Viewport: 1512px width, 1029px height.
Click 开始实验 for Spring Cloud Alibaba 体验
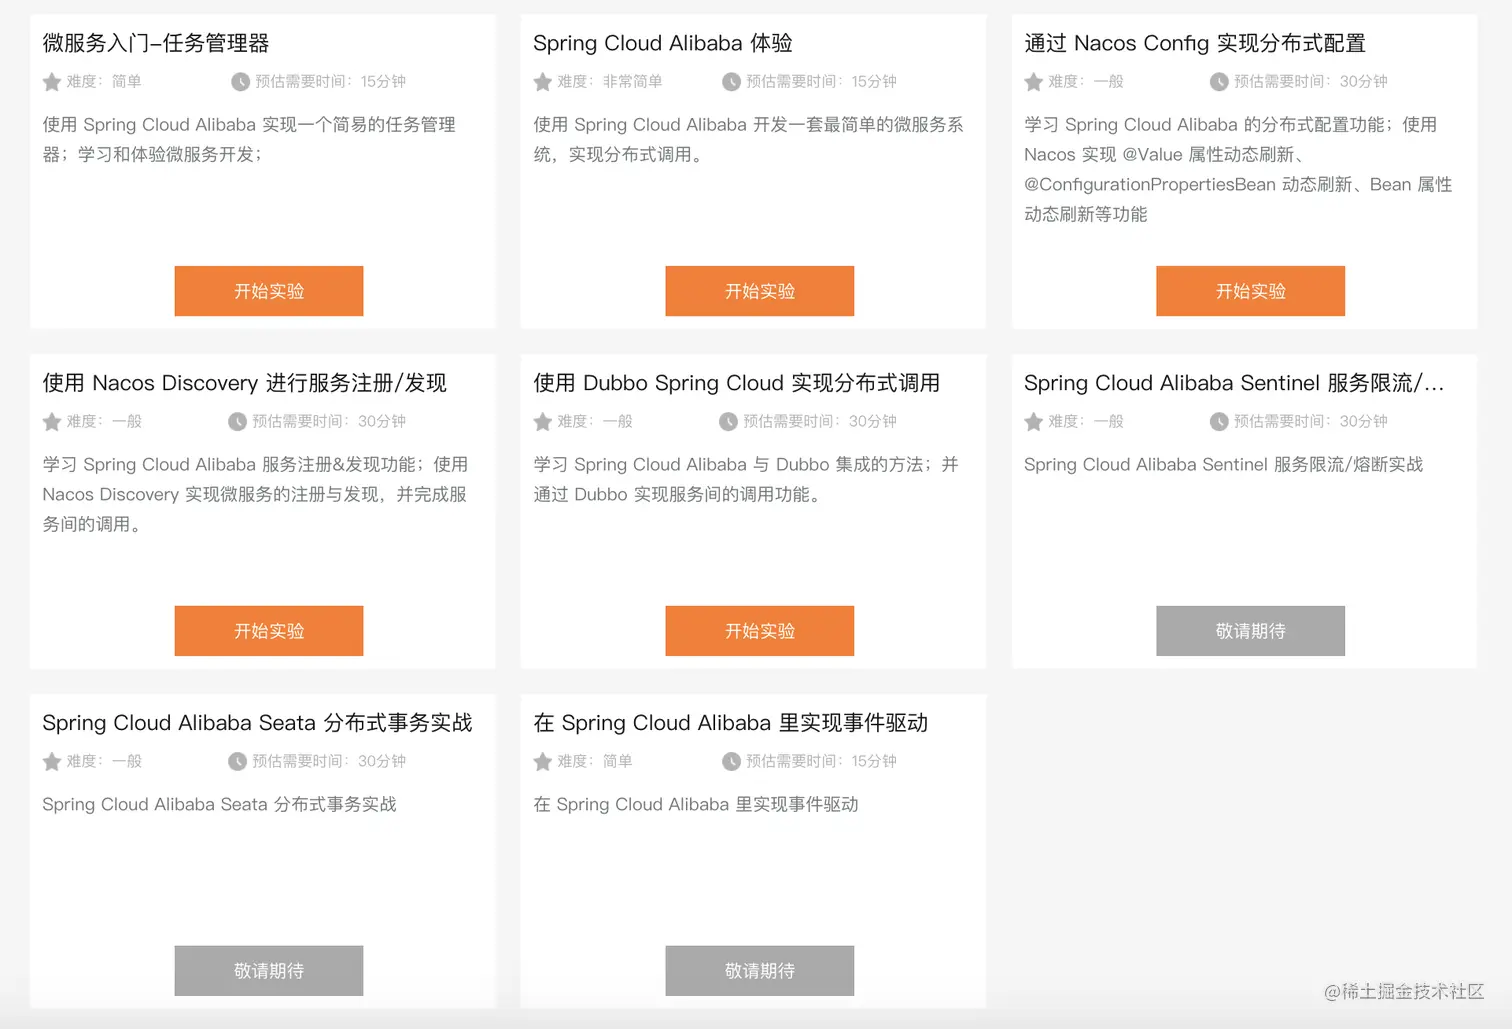(x=760, y=291)
